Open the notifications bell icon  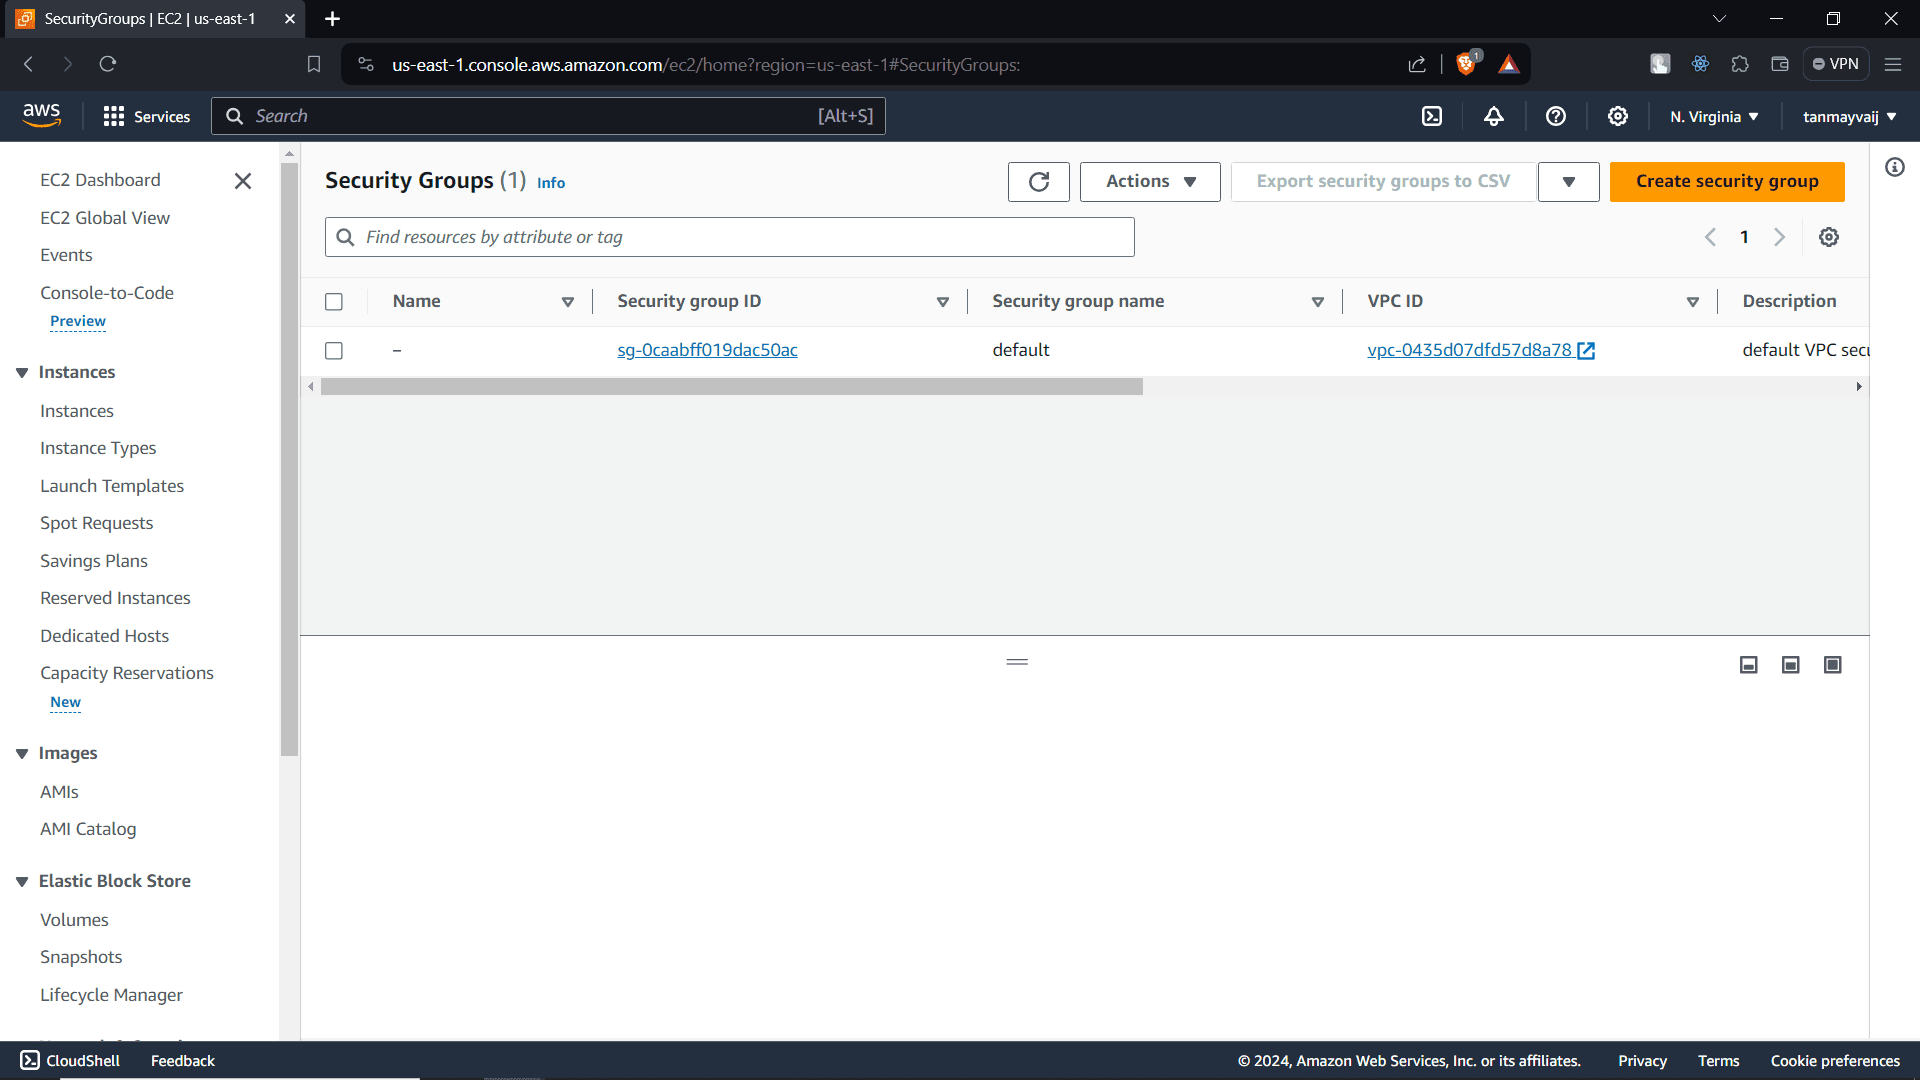click(x=1493, y=116)
